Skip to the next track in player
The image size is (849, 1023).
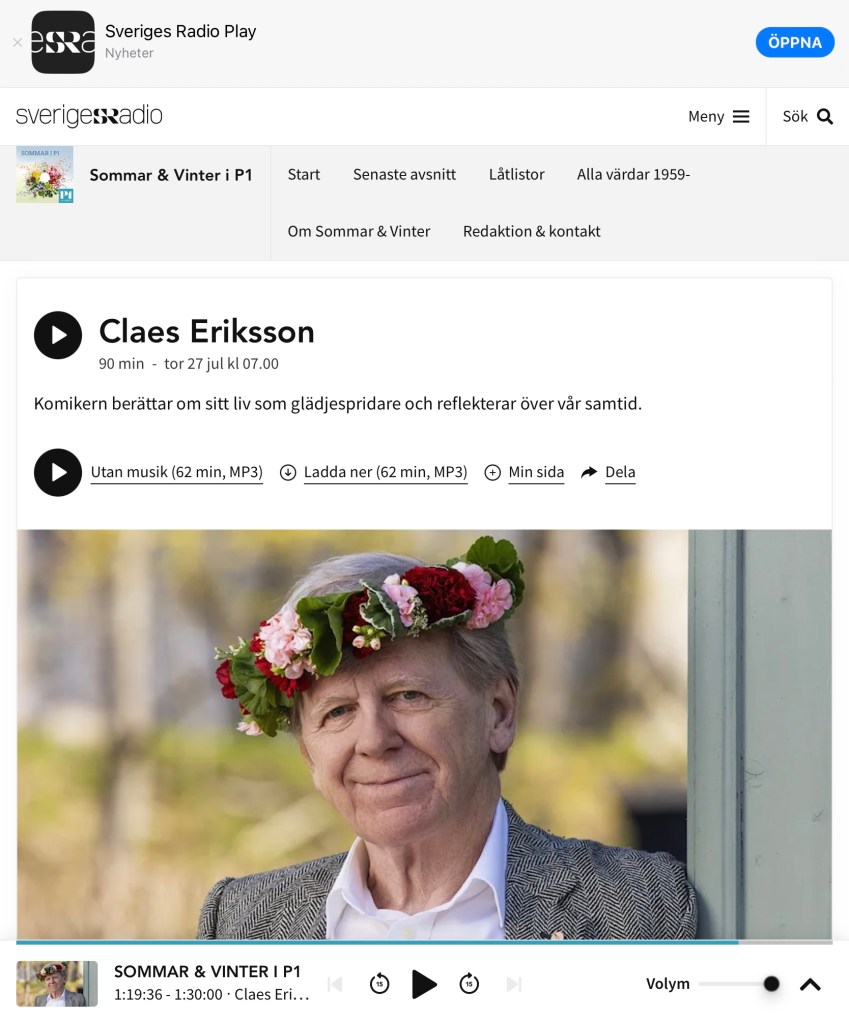[x=514, y=983]
